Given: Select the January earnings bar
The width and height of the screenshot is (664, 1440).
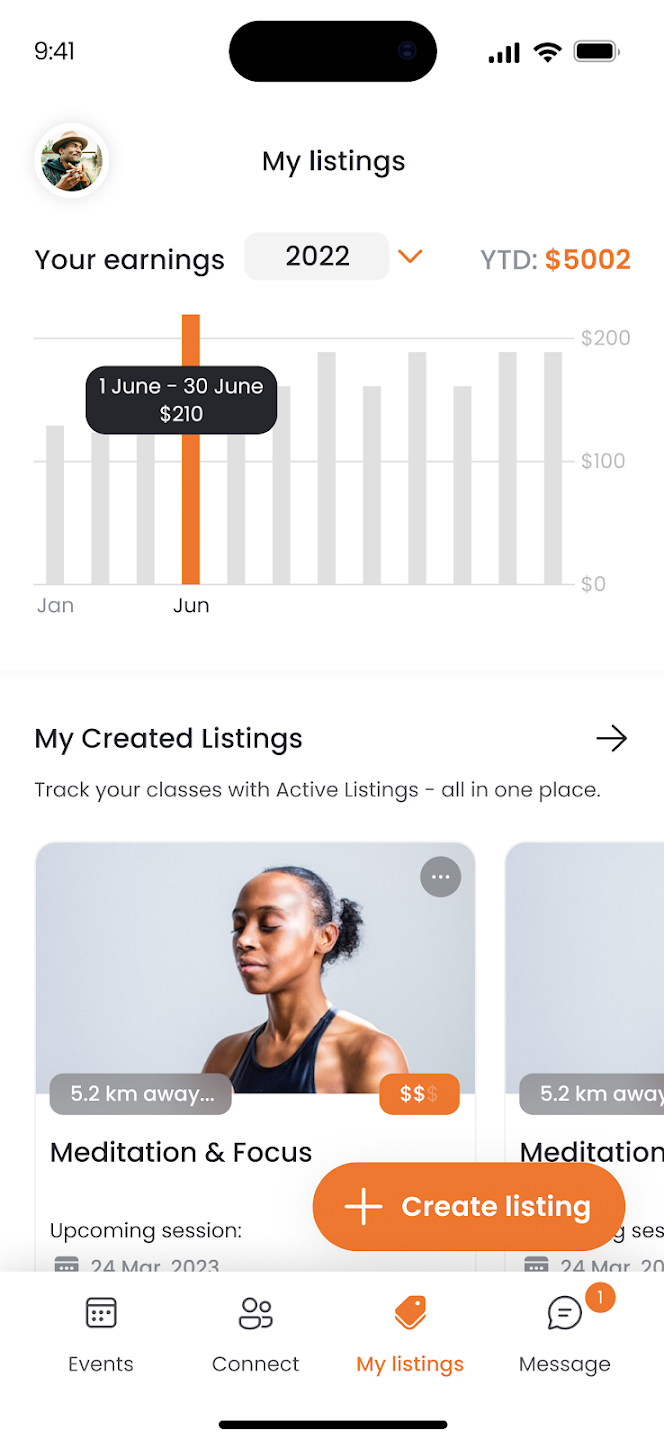Looking at the screenshot, I should click(x=55, y=505).
